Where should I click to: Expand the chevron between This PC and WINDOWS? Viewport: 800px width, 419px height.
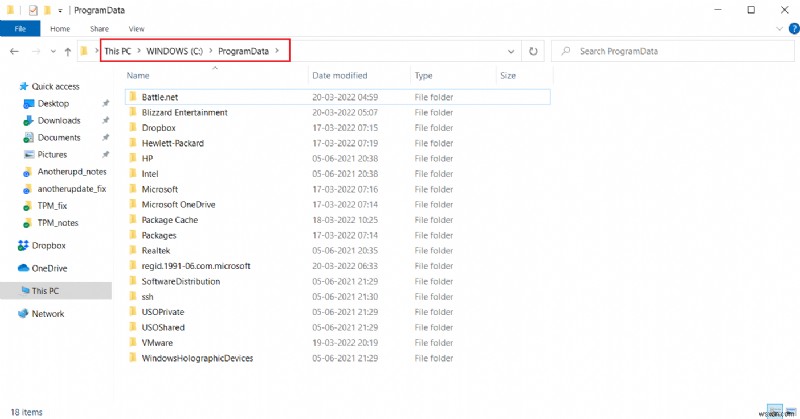click(139, 51)
